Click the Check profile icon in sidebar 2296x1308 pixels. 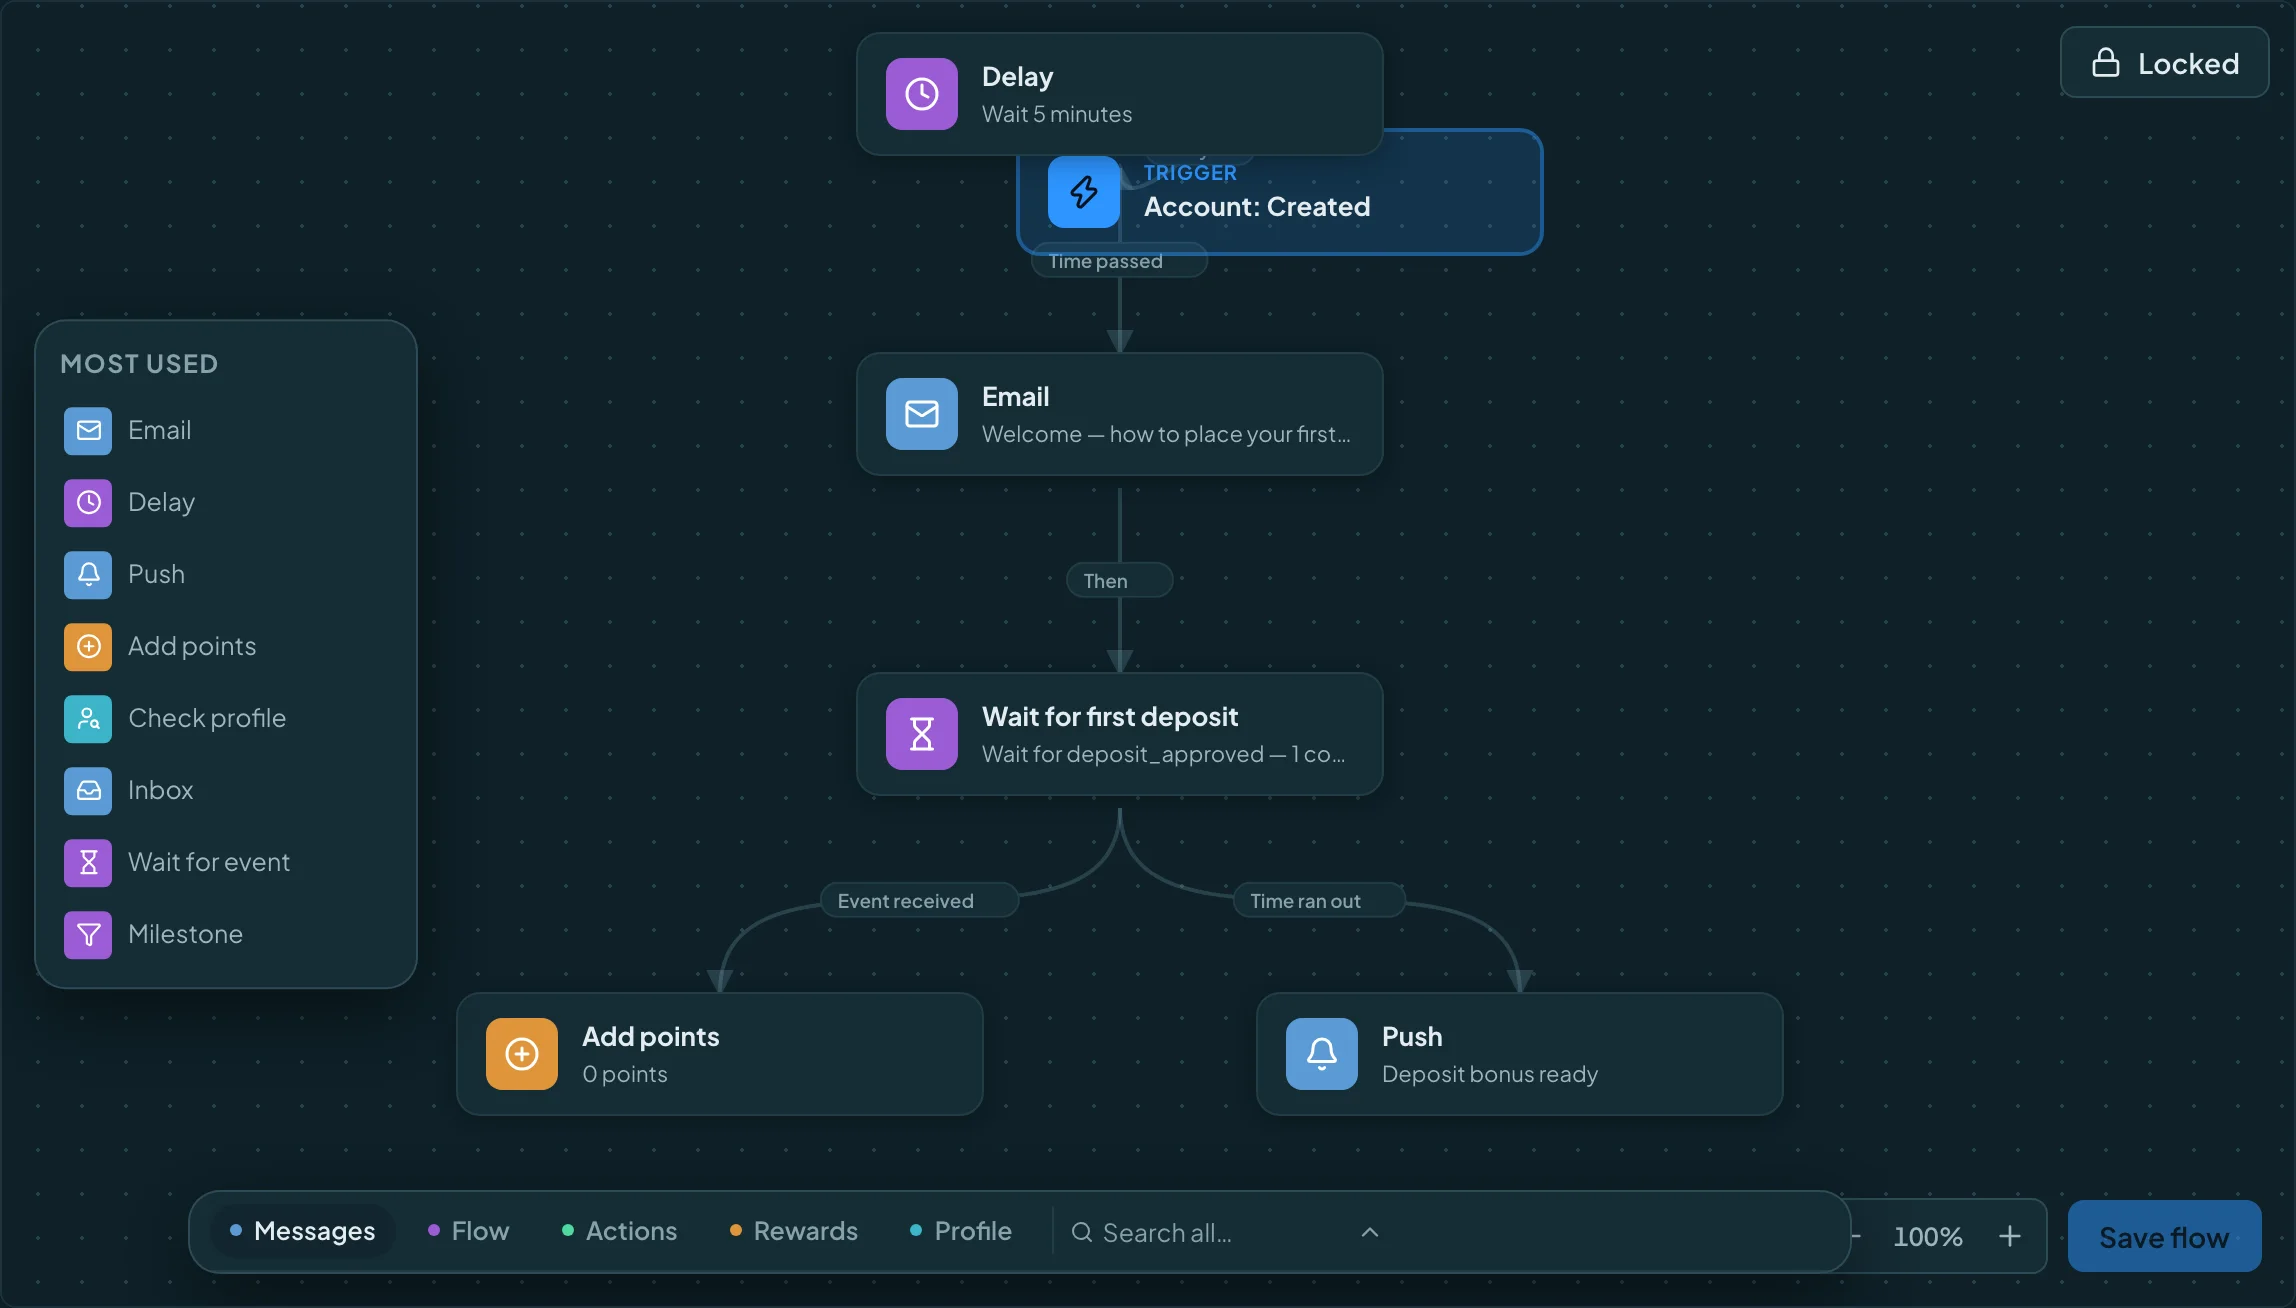click(88, 718)
